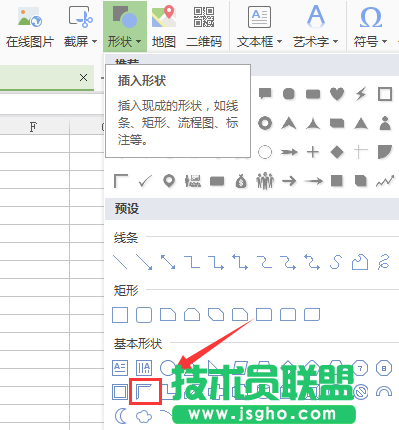Choose the plain rectangle in 矩形
The height and width of the screenshot is (430, 399).
click(120, 315)
